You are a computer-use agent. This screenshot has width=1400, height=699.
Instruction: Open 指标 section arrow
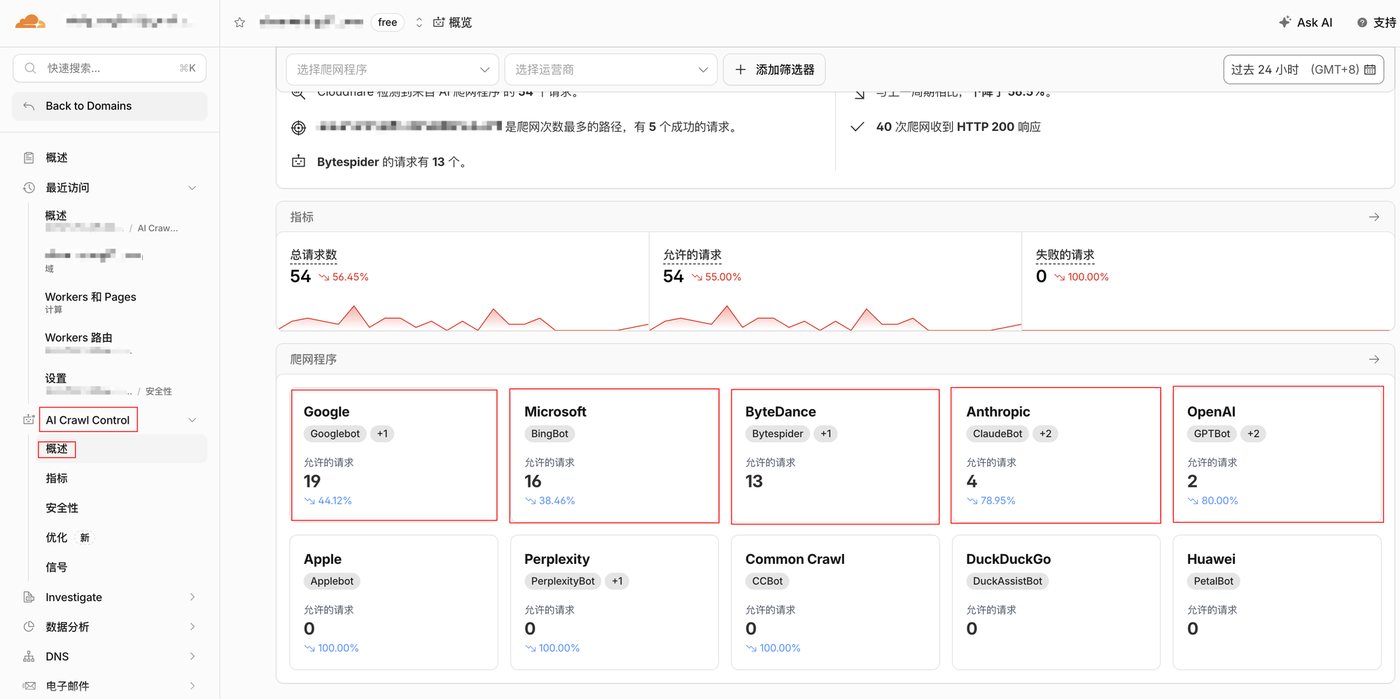(1374, 217)
